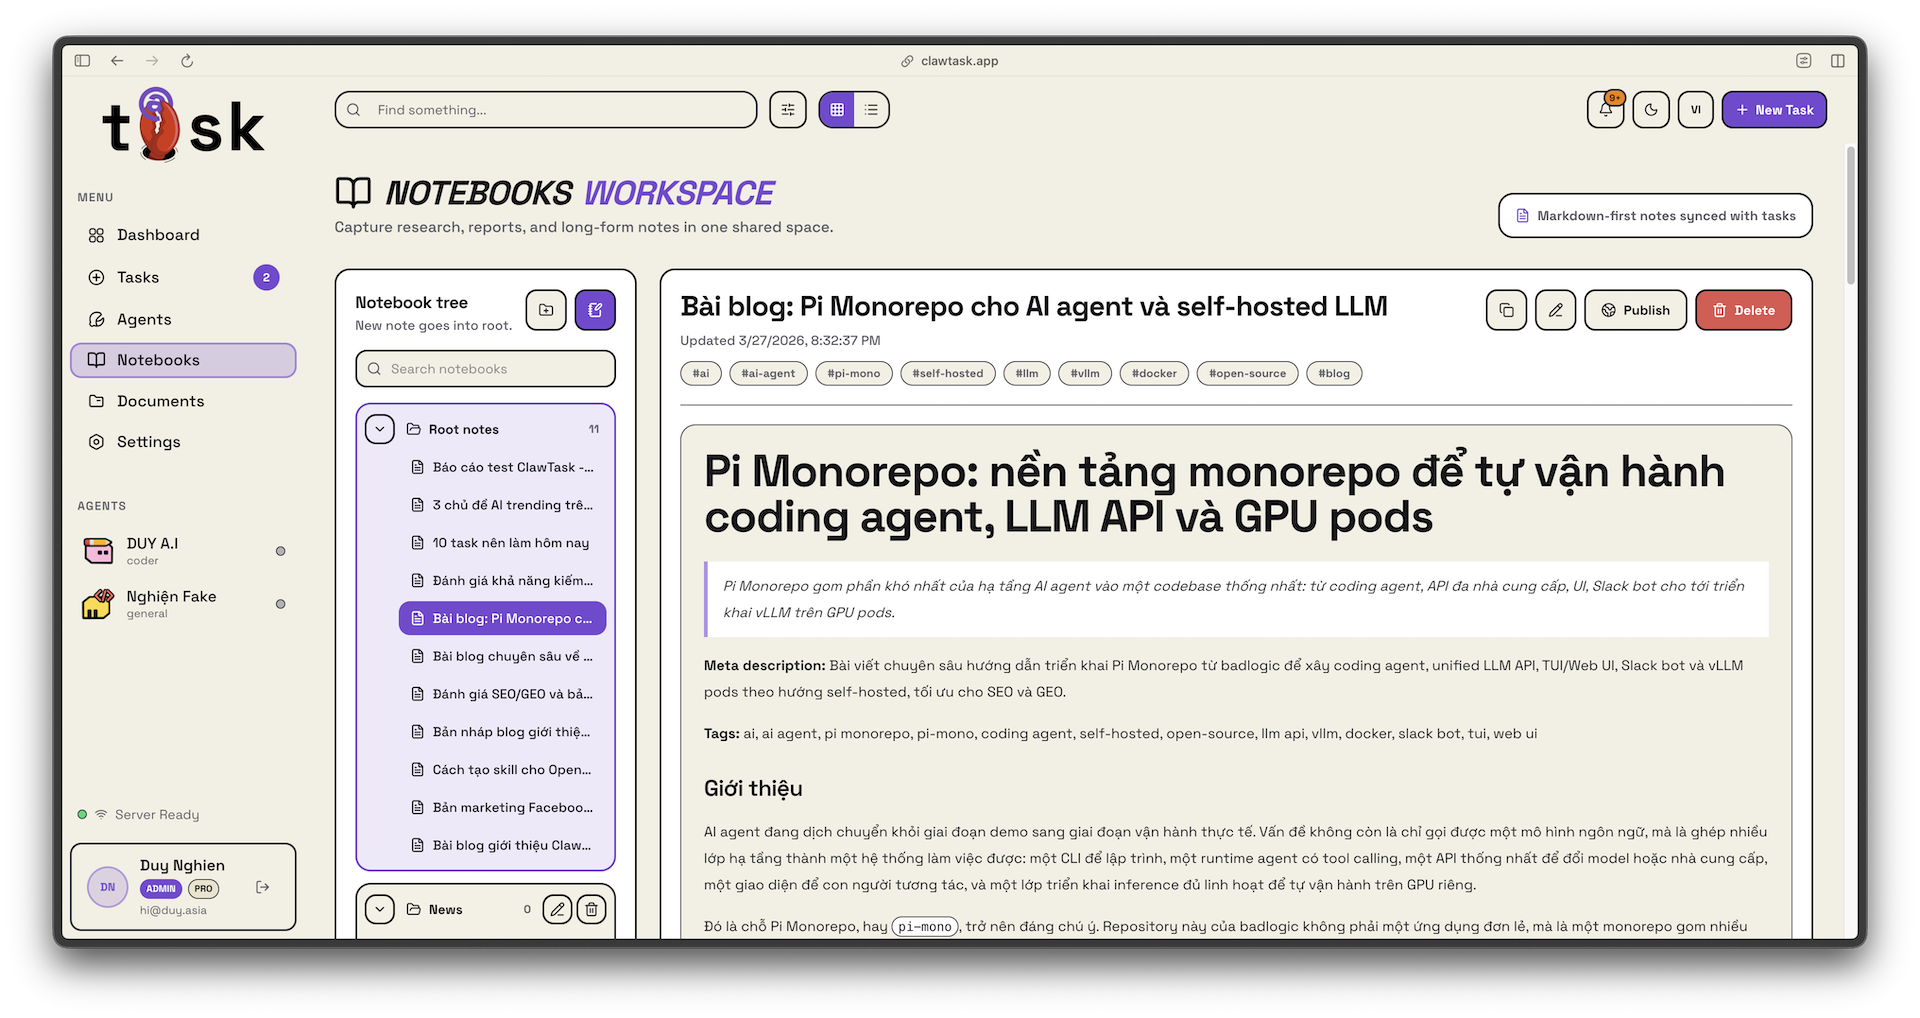Toggle dark mode with the moon icon

[x=1651, y=110]
